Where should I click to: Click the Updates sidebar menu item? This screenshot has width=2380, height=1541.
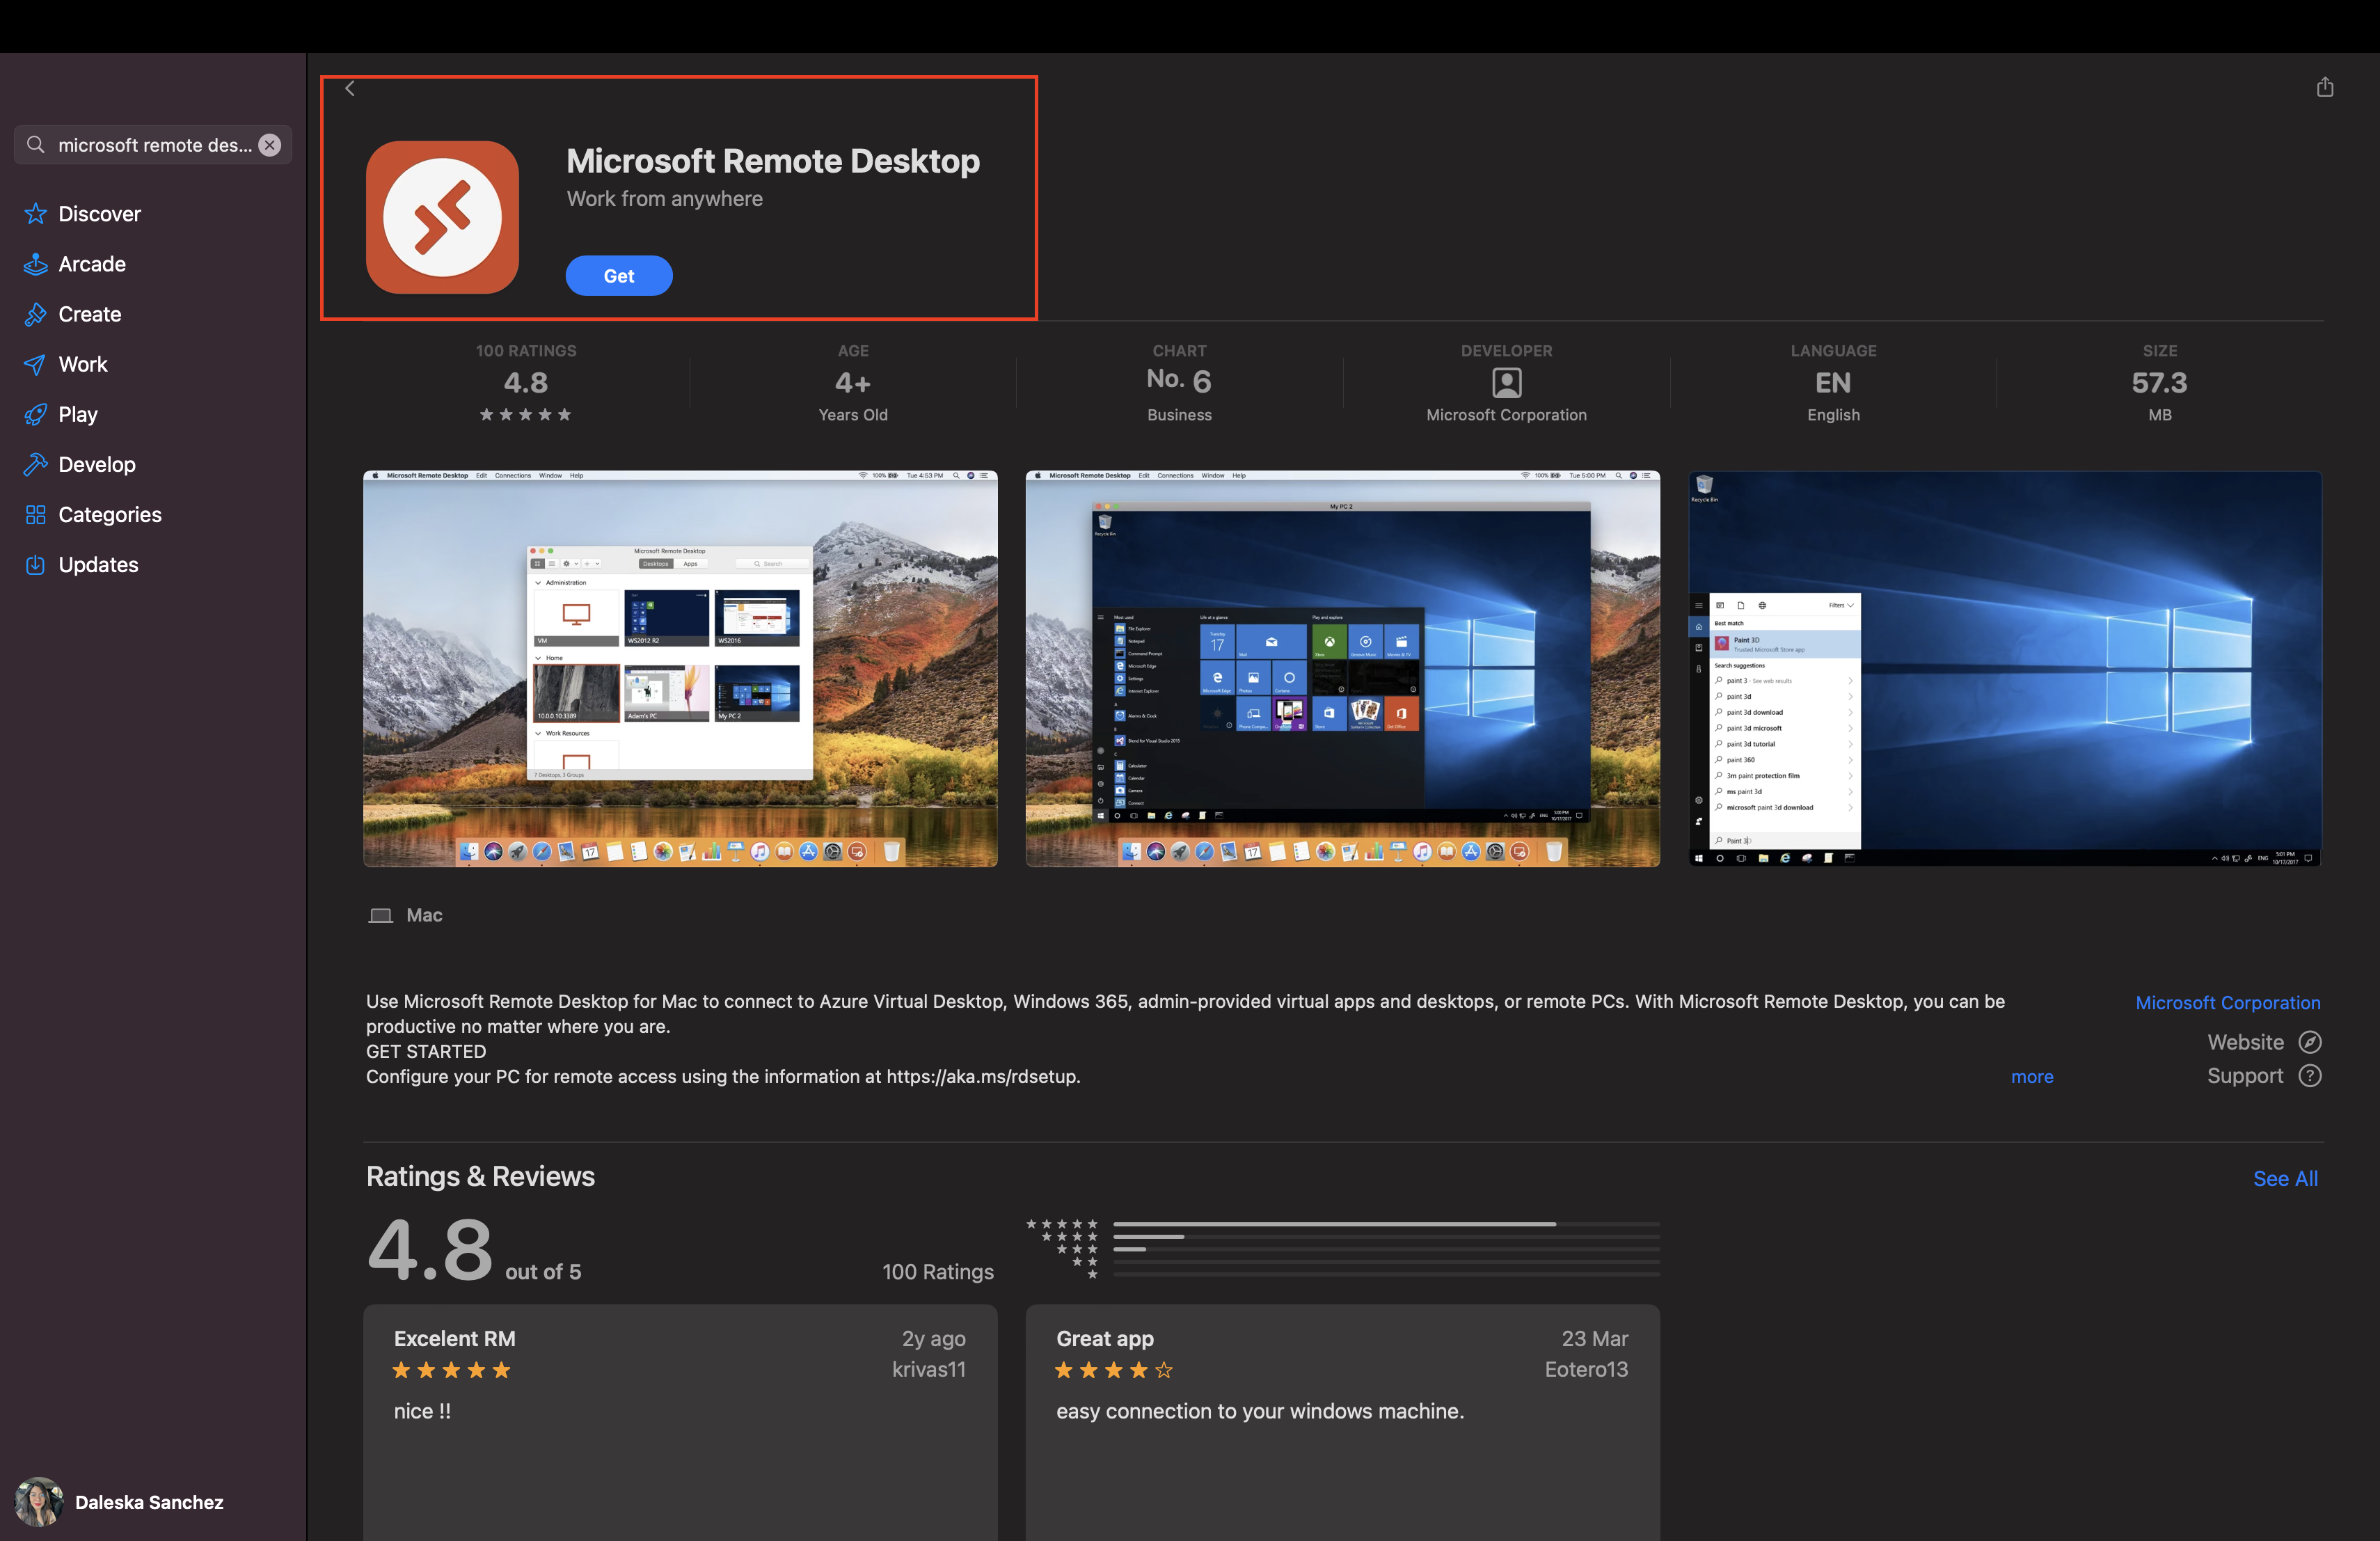coord(99,564)
